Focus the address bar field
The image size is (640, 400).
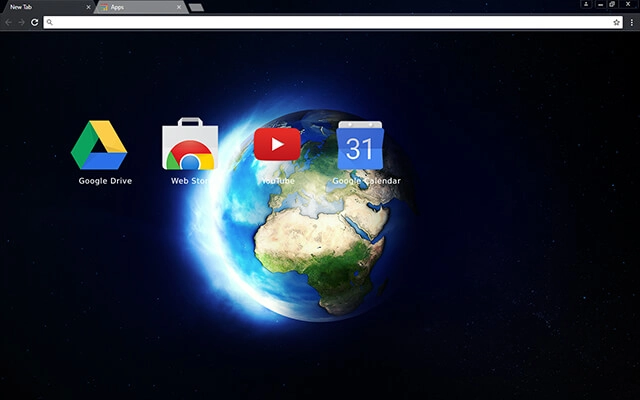click(333, 22)
